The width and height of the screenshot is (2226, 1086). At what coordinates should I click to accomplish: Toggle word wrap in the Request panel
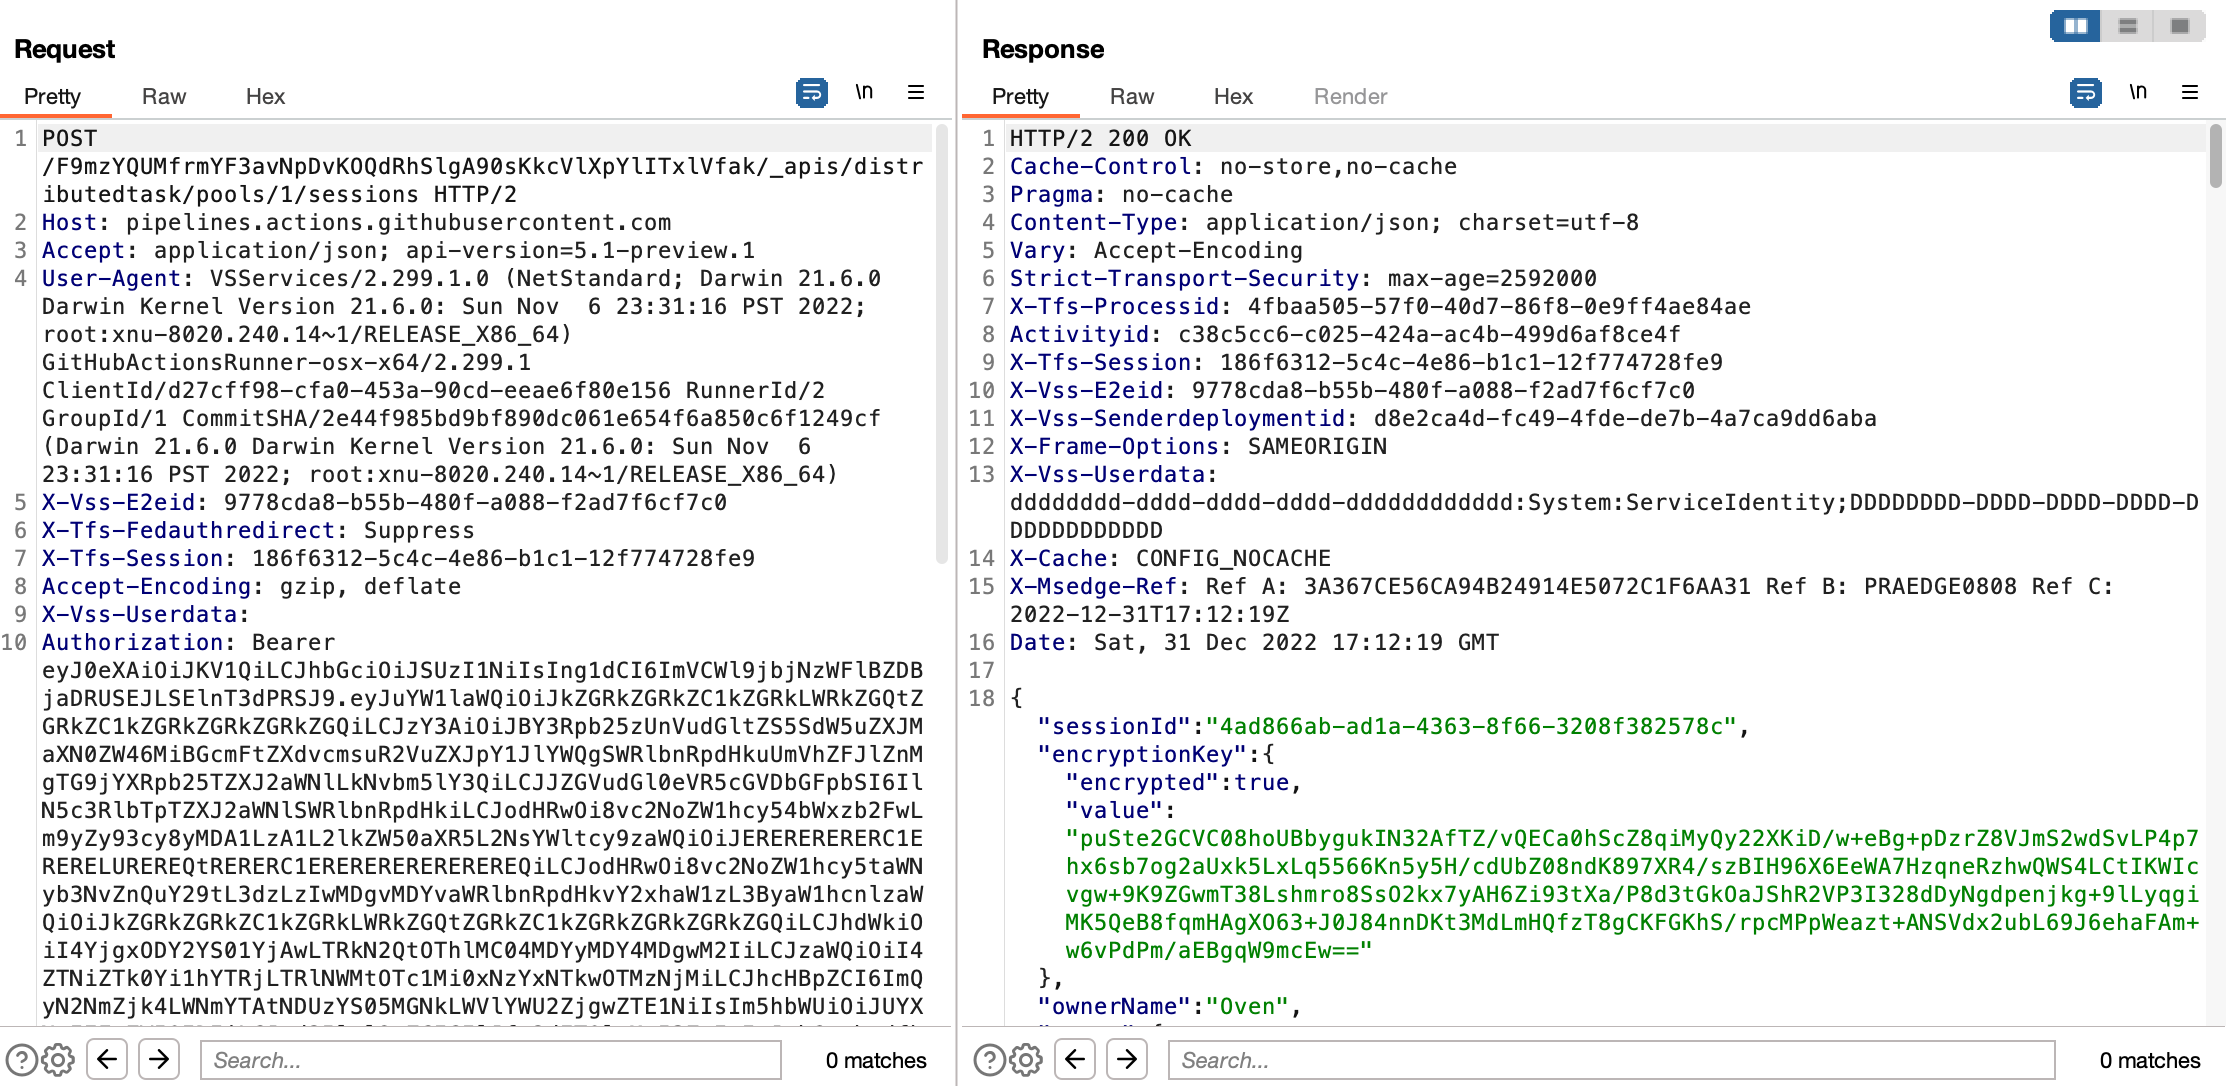pyautogui.click(x=812, y=92)
